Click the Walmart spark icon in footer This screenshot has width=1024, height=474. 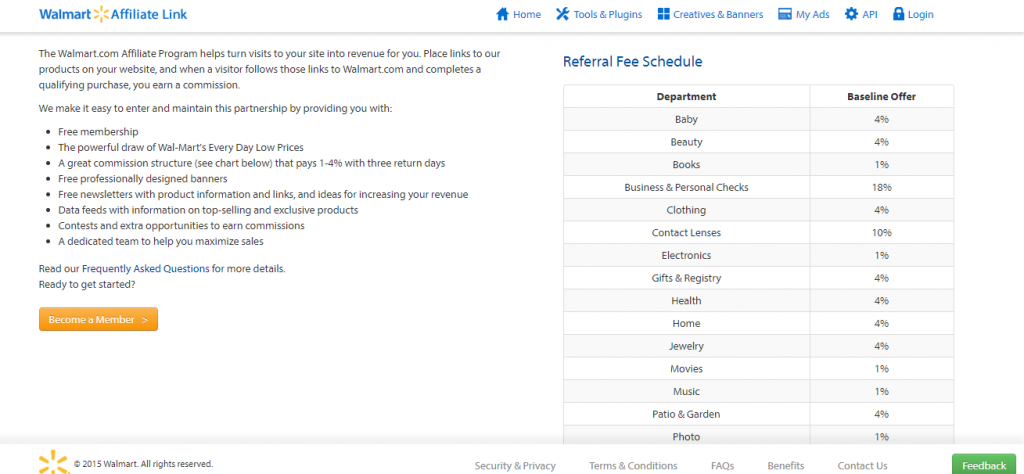point(53,463)
